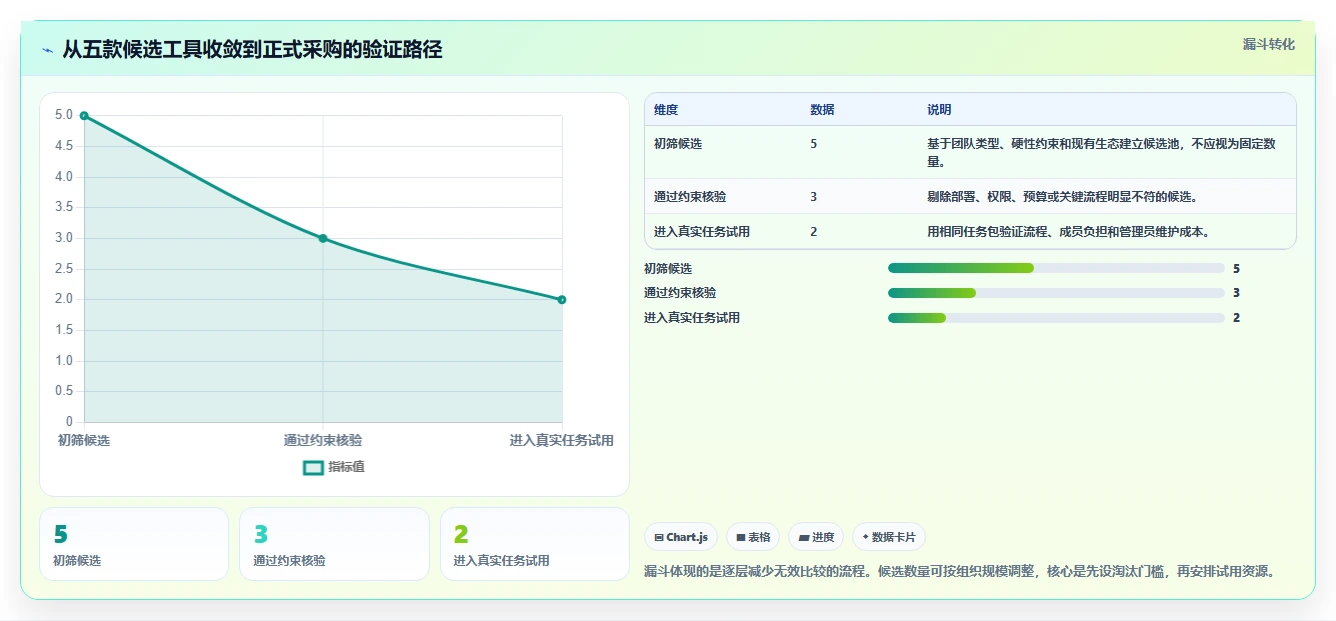Image resolution: width=1336 pixels, height=621 pixels.
Task: Click the 初筛候选 x-axis label under chart
Action: click(x=84, y=440)
